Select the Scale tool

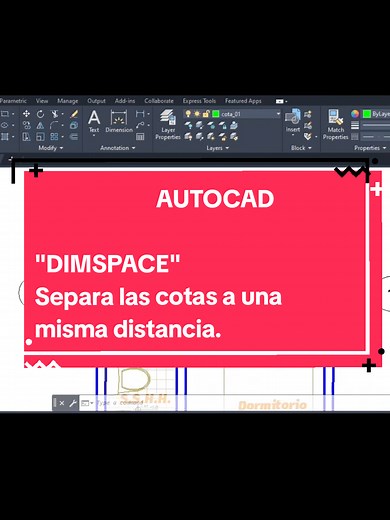pos(40,136)
